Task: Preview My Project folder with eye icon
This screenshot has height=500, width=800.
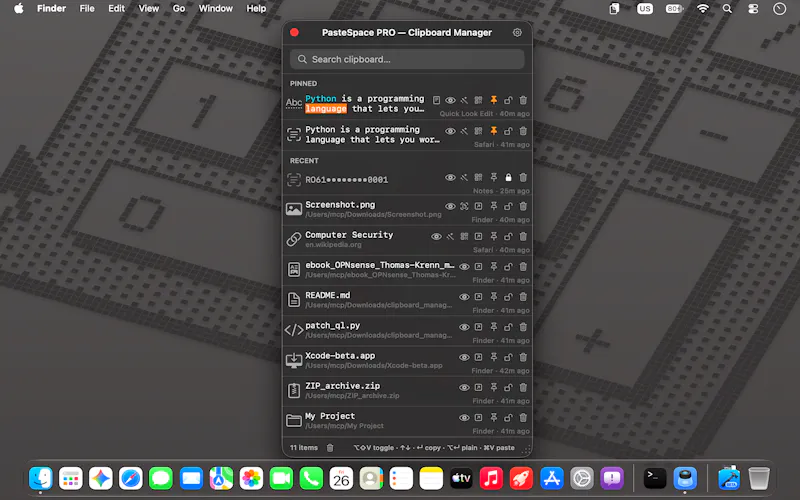Action: pyautogui.click(x=464, y=417)
